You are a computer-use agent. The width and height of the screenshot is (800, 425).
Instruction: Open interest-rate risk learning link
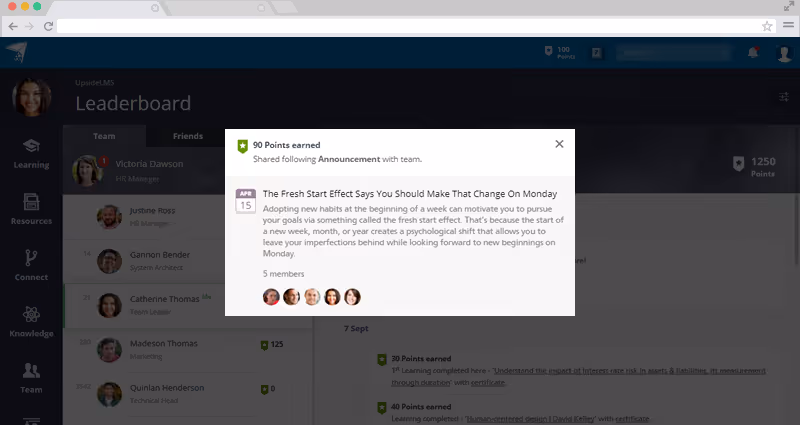[x=578, y=377]
